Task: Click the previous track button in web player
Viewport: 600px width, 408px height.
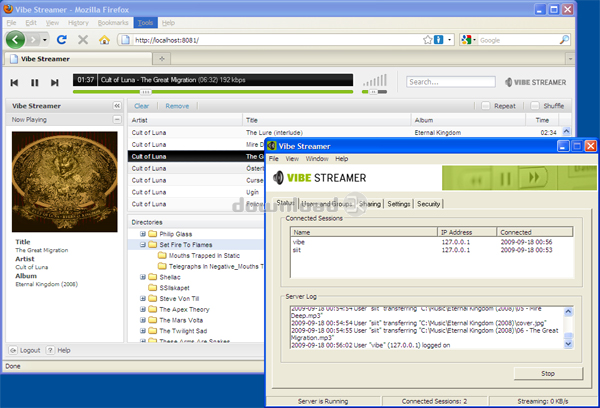Action: click(x=14, y=83)
